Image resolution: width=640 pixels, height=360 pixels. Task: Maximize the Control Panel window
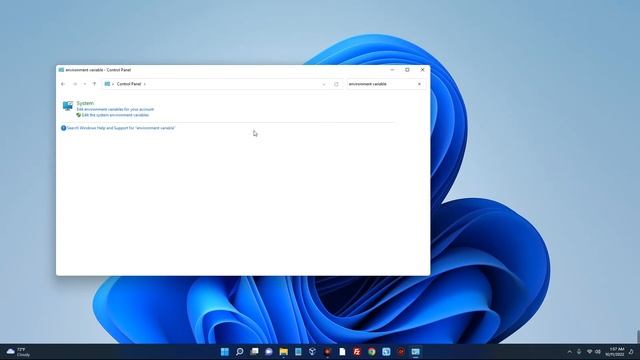click(x=407, y=70)
